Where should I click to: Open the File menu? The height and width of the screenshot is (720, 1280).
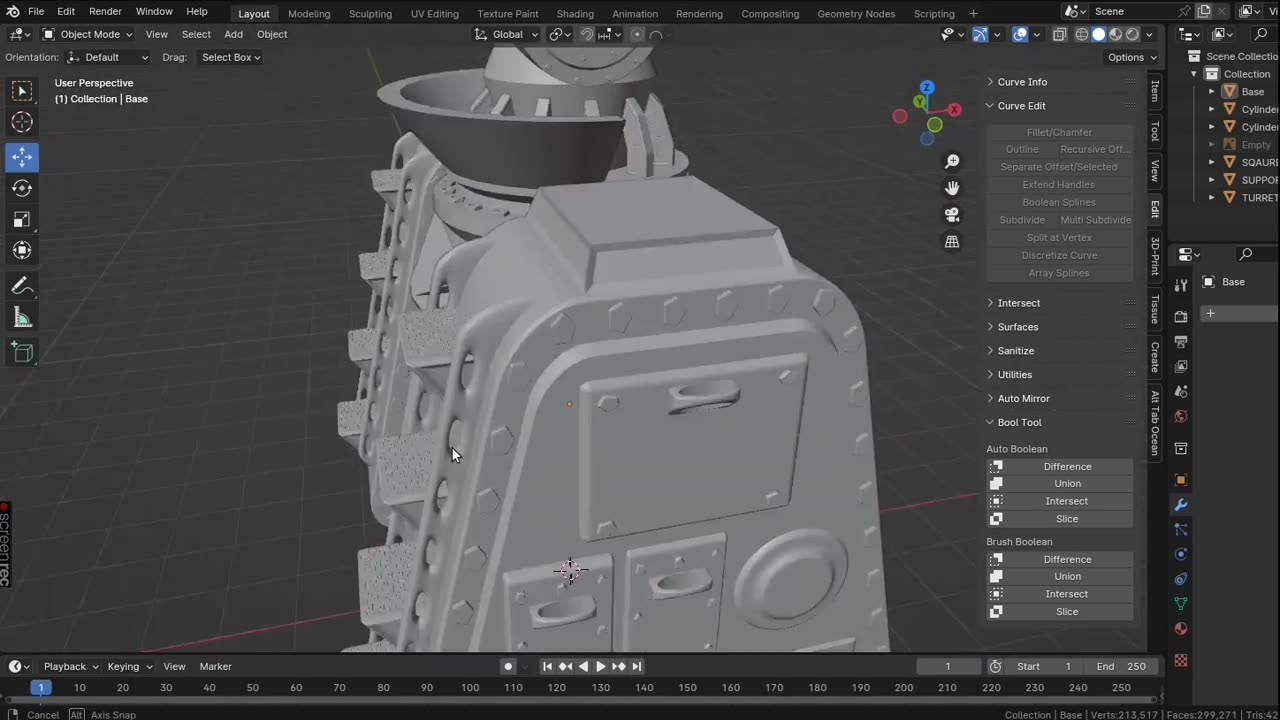point(36,11)
